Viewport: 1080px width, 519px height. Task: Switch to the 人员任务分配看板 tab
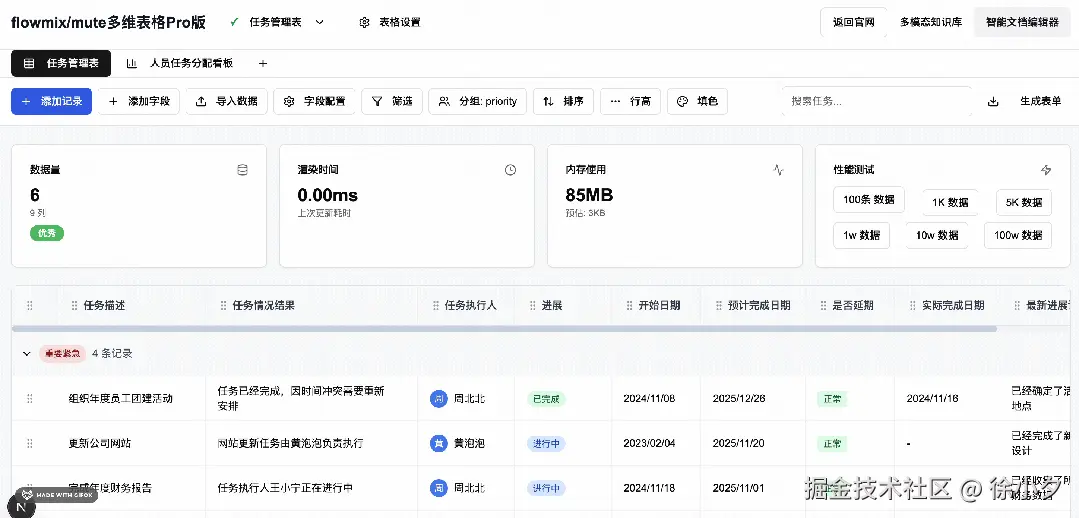[x=180, y=63]
